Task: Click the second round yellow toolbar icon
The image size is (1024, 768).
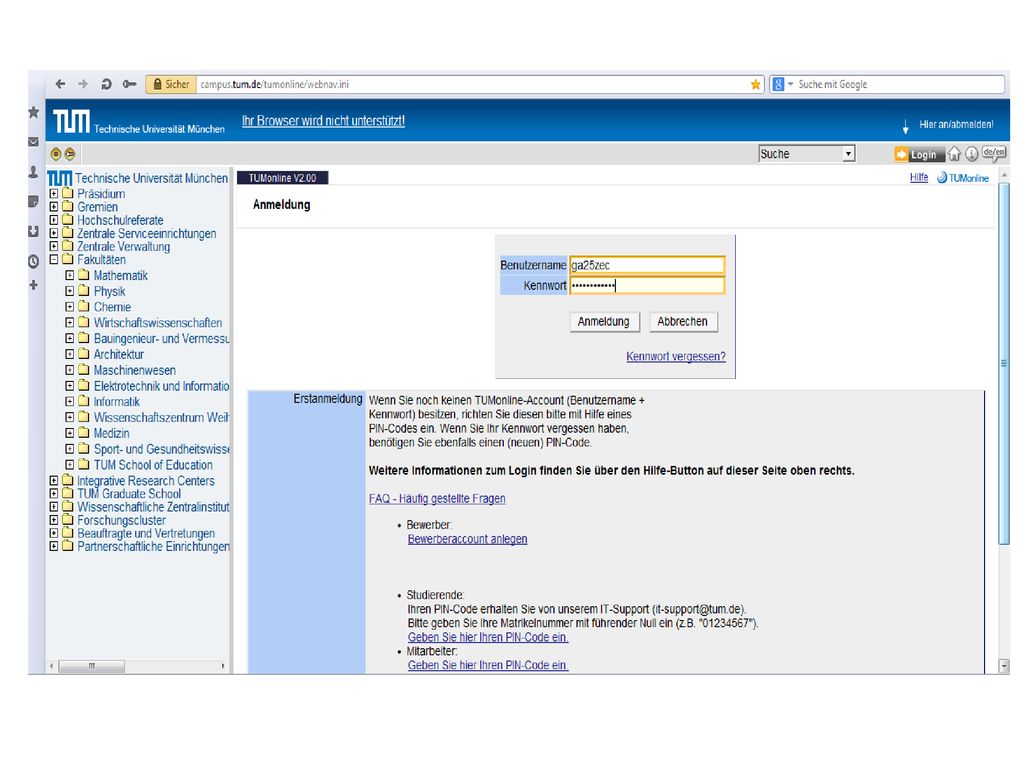Action: pos(70,154)
